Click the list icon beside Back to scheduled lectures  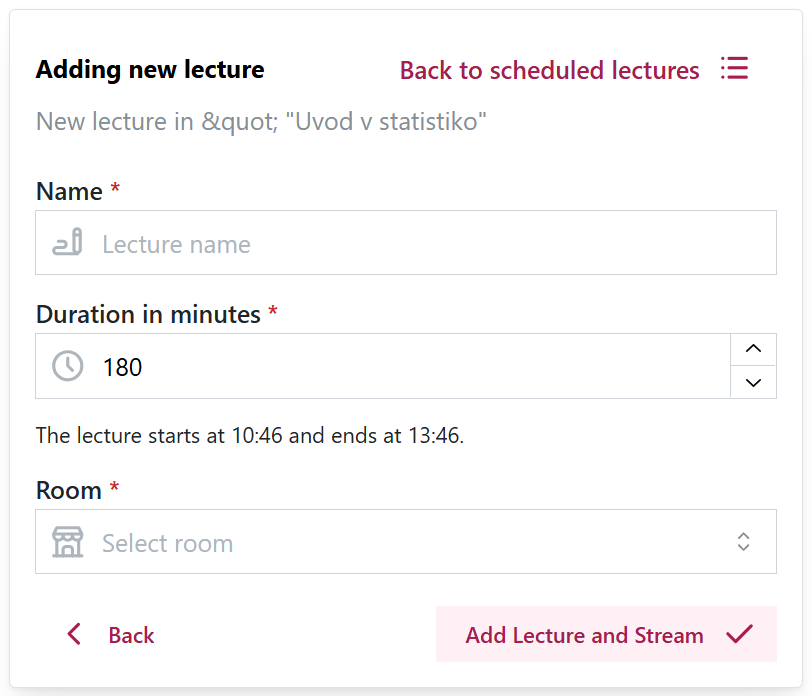pos(734,68)
